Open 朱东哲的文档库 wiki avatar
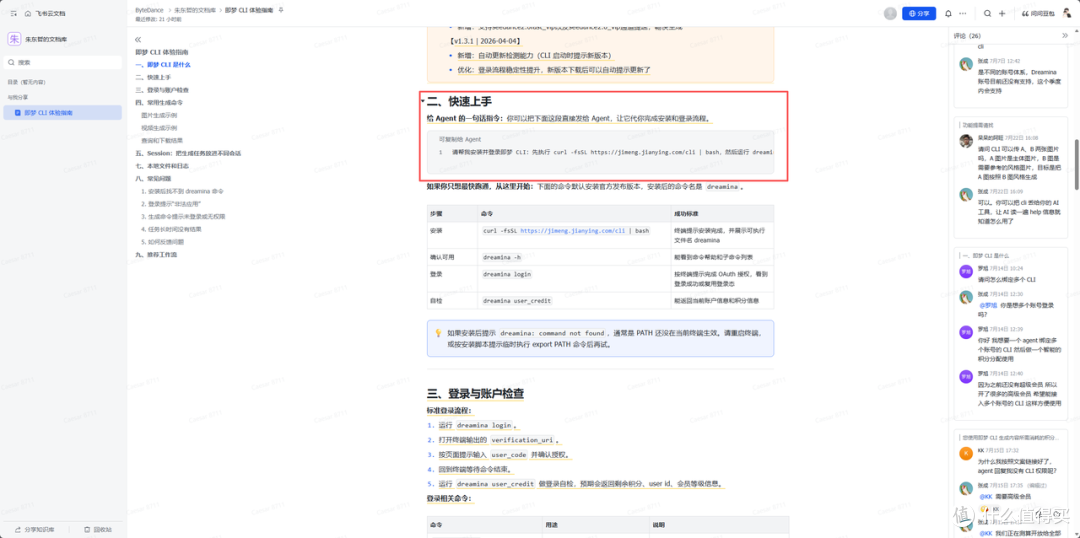Viewport: 1080px width, 538px height. (x=14, y=39)
